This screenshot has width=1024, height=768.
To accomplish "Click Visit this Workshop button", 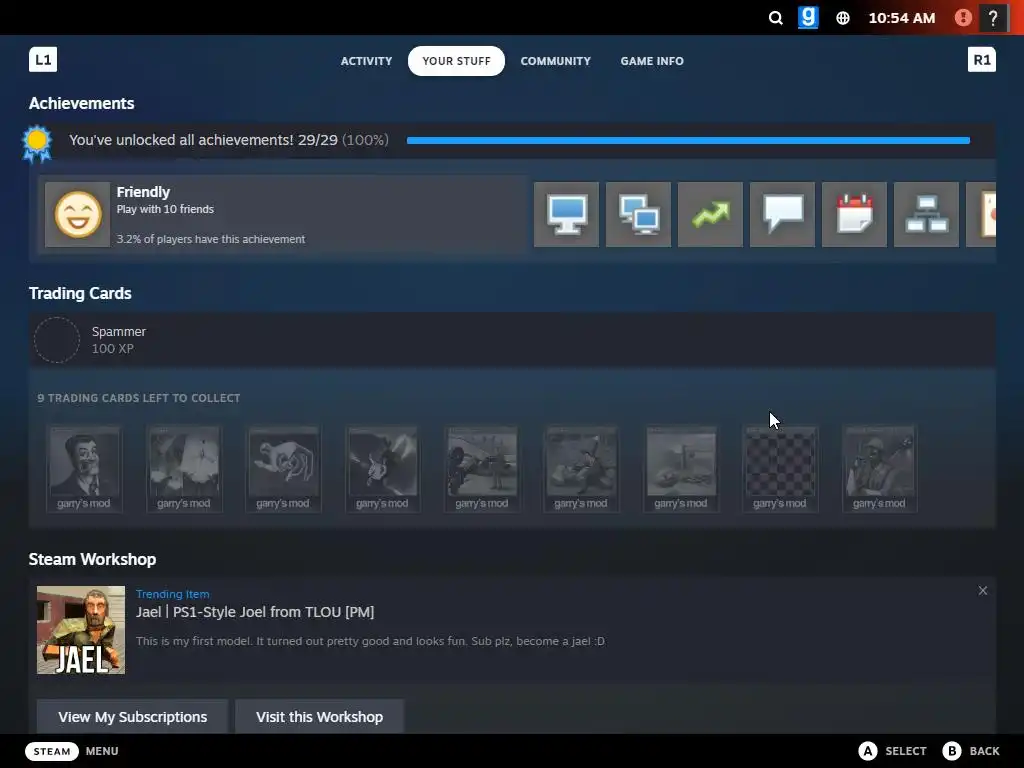I will coord(319,716).
